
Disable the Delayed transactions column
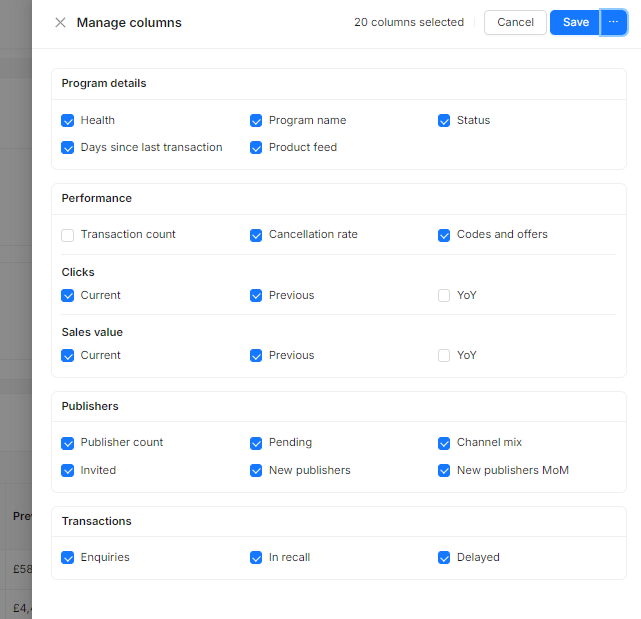(444, 558)
